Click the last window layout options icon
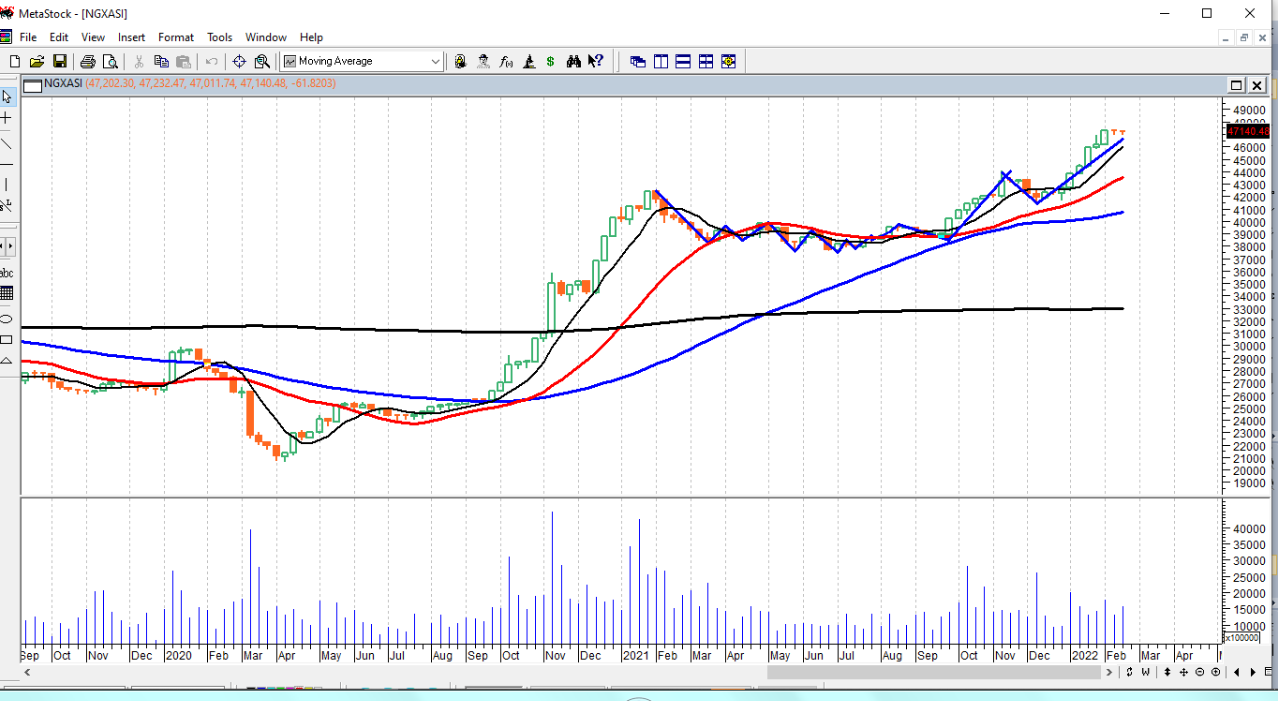 click(728, 61)
